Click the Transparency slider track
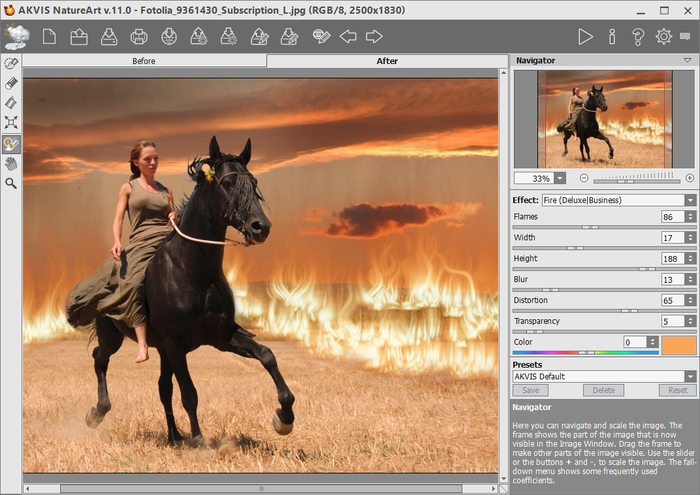 point(604,332)
